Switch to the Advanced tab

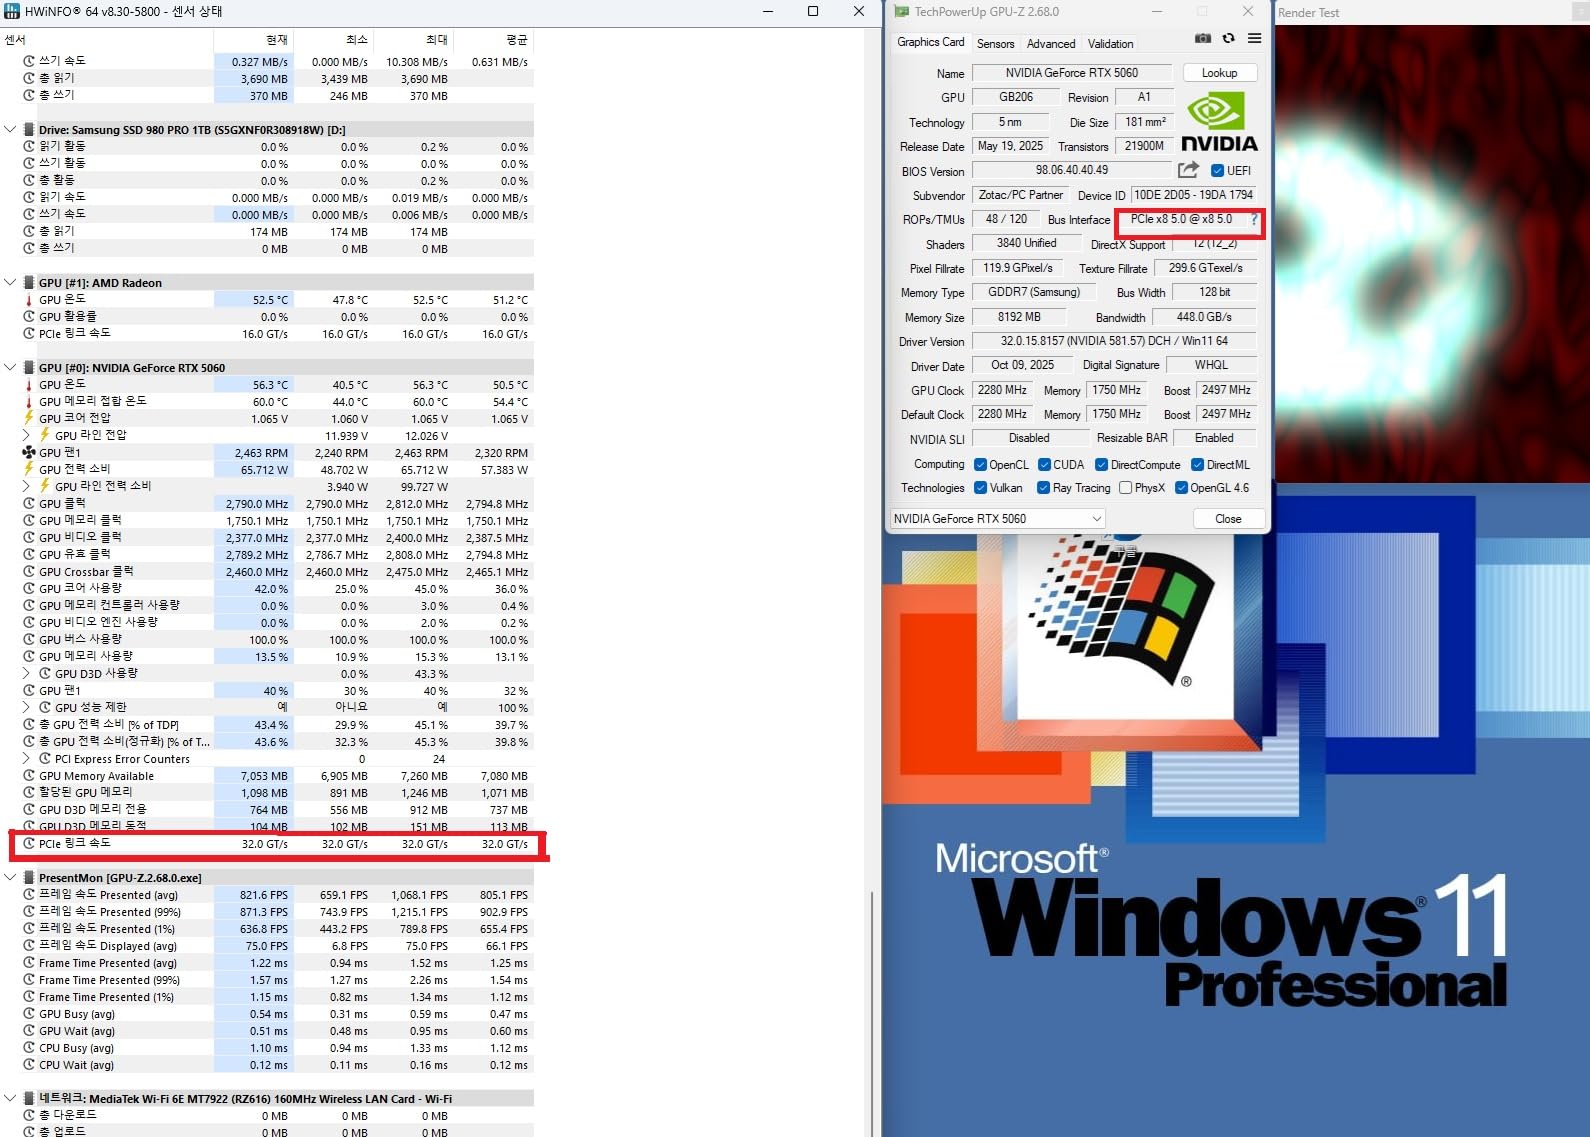(x=1051, y=44)
